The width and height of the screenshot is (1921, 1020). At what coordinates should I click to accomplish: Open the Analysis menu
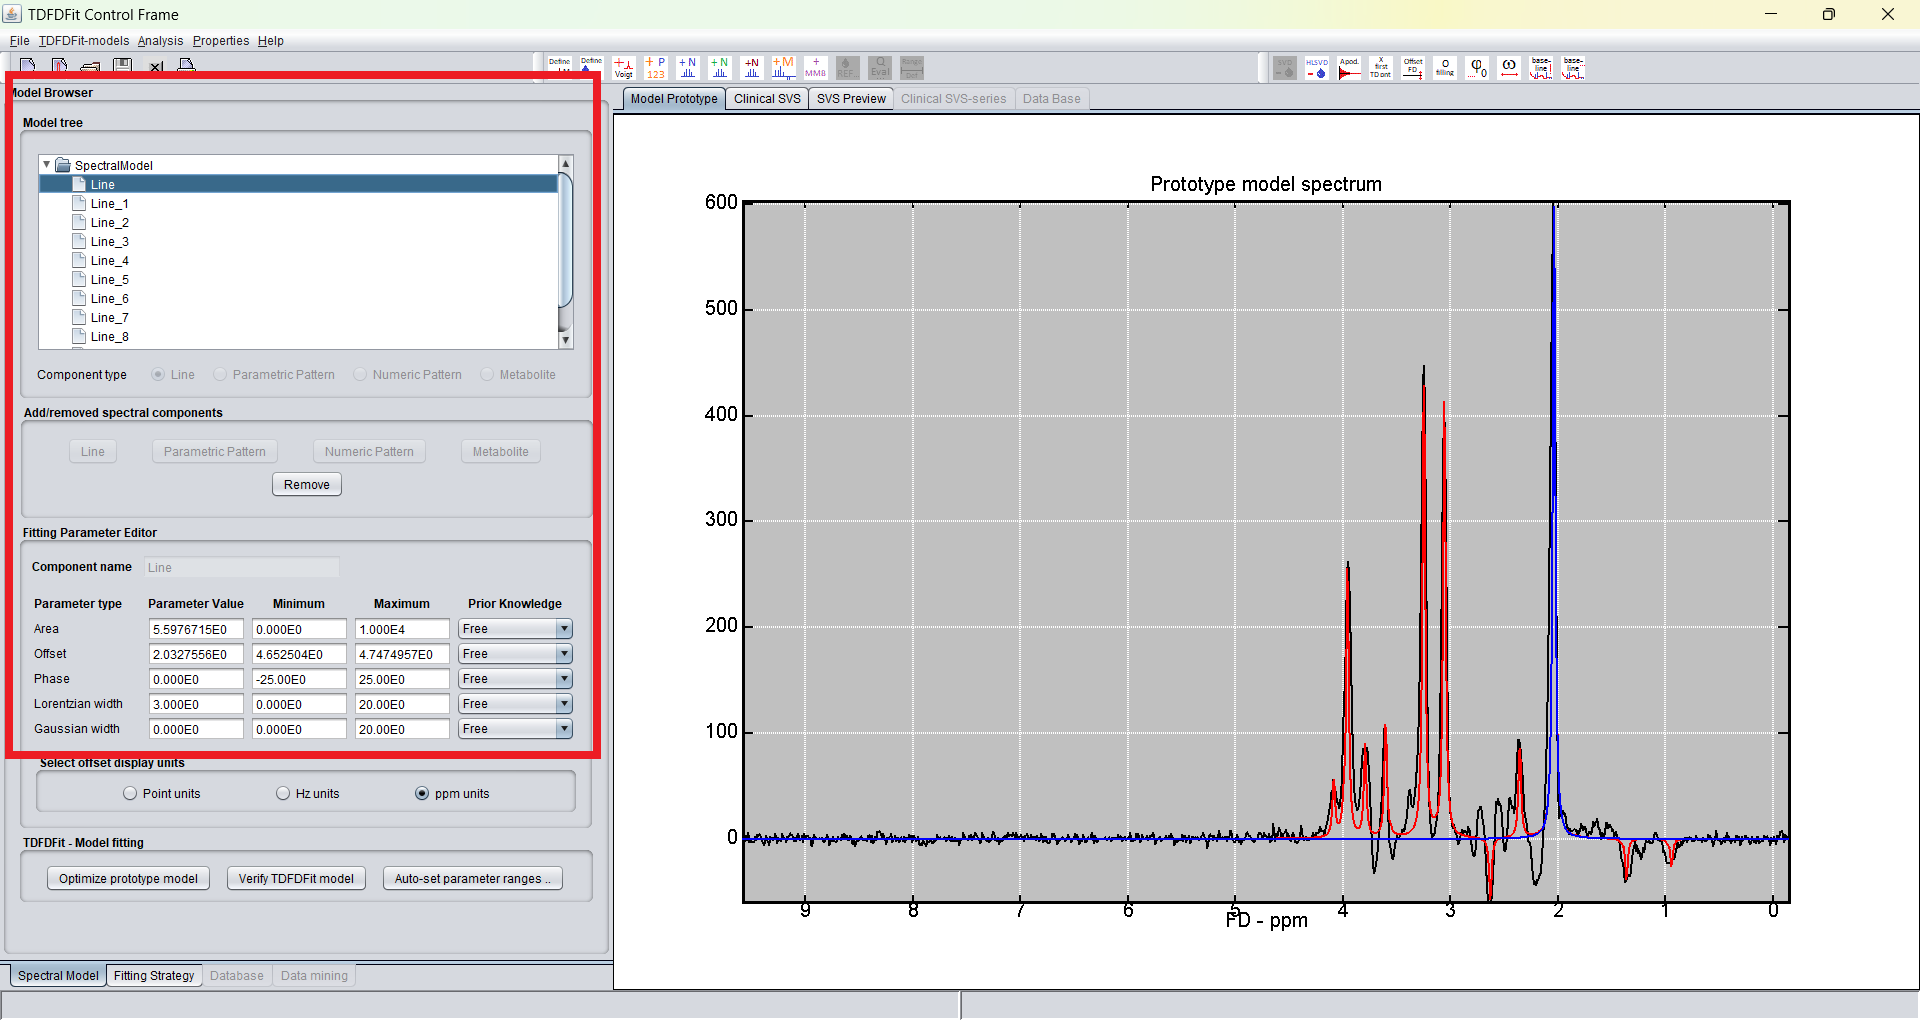pyautogui.click(x=160, y=41)
